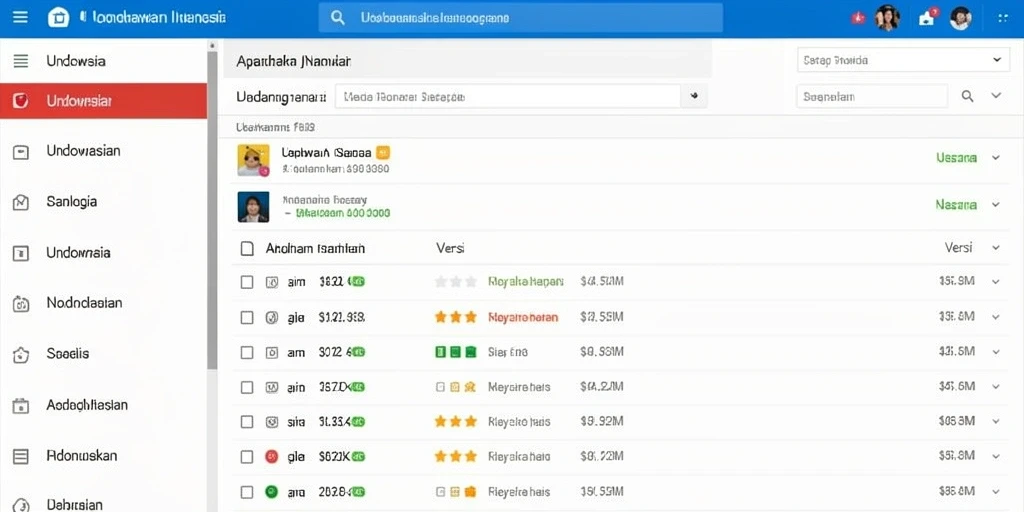The height and width of the screenshot is (512, 1024).
Task: Click the icon beside Dabrisian in the sidebar
Action: 21,505
